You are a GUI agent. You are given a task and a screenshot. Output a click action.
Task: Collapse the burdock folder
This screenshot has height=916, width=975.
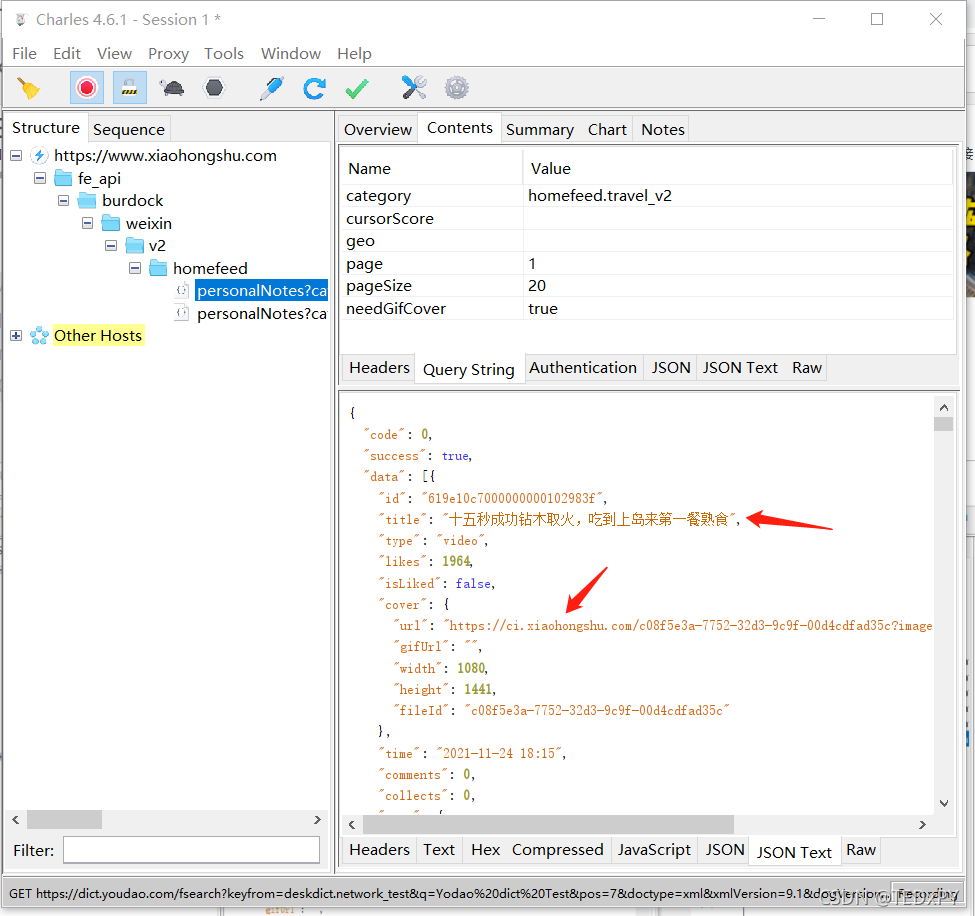tap(63, 200)
